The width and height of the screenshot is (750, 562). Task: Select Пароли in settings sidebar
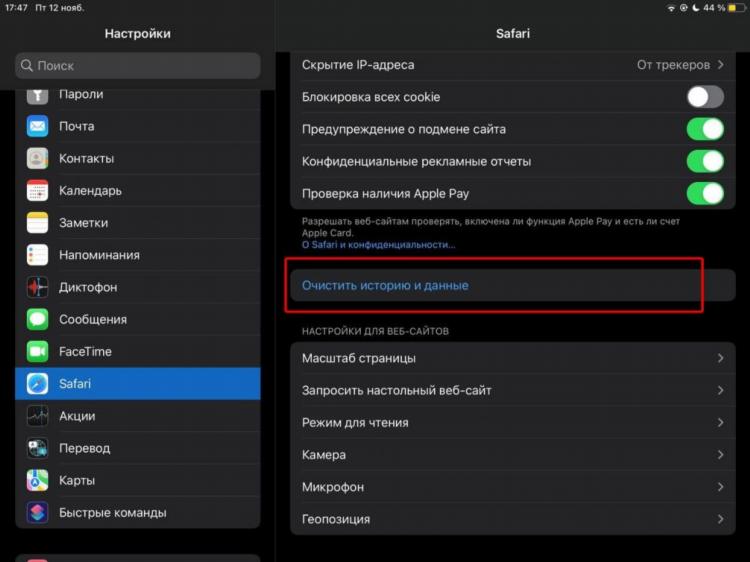tap(138, 97)
